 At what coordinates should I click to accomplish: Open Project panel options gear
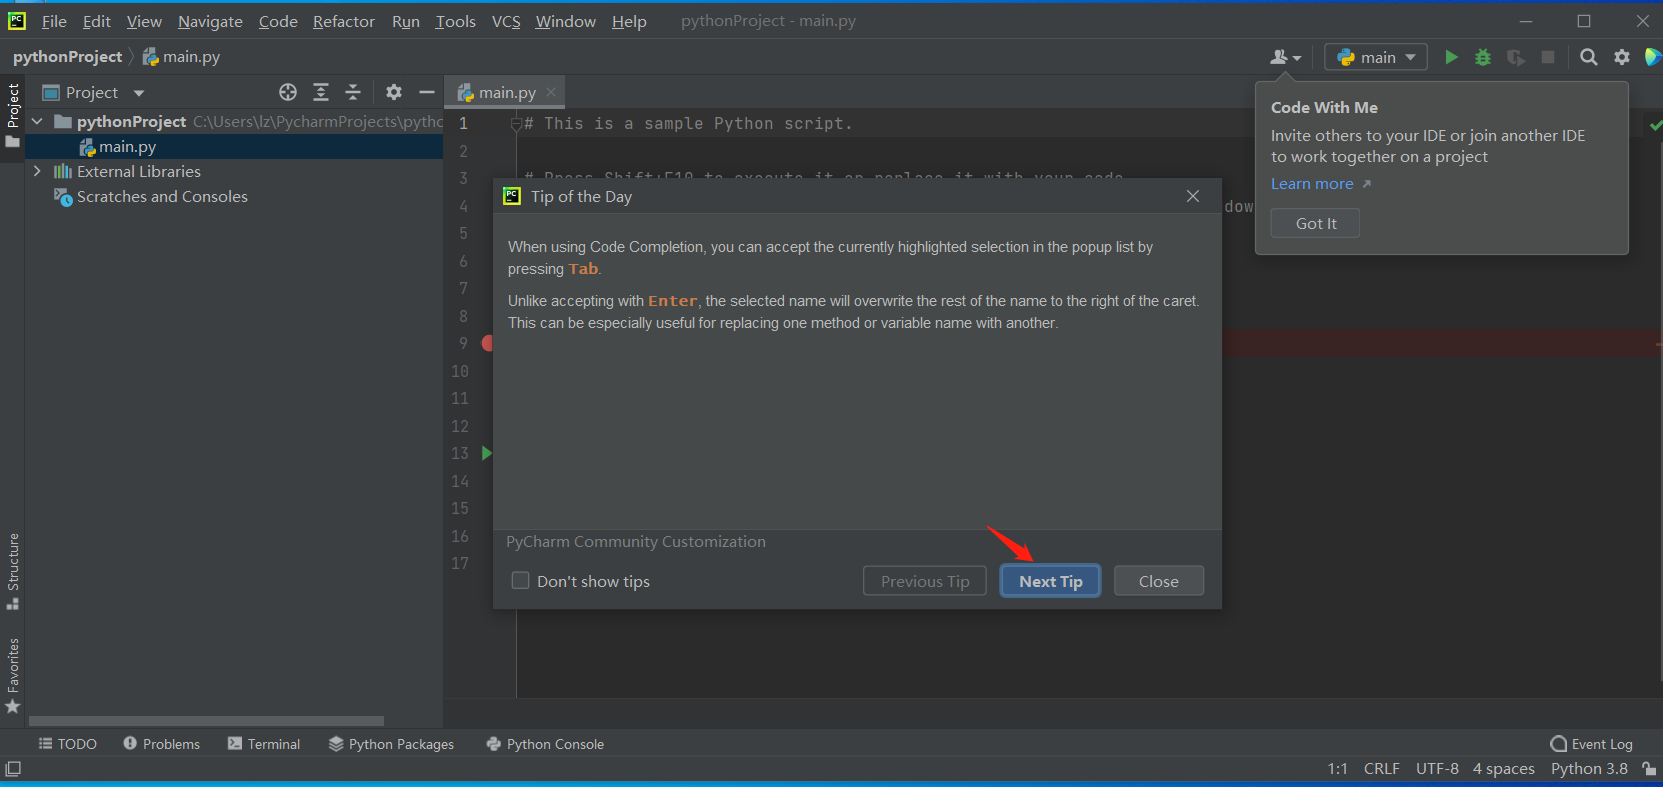coord(394,92)
